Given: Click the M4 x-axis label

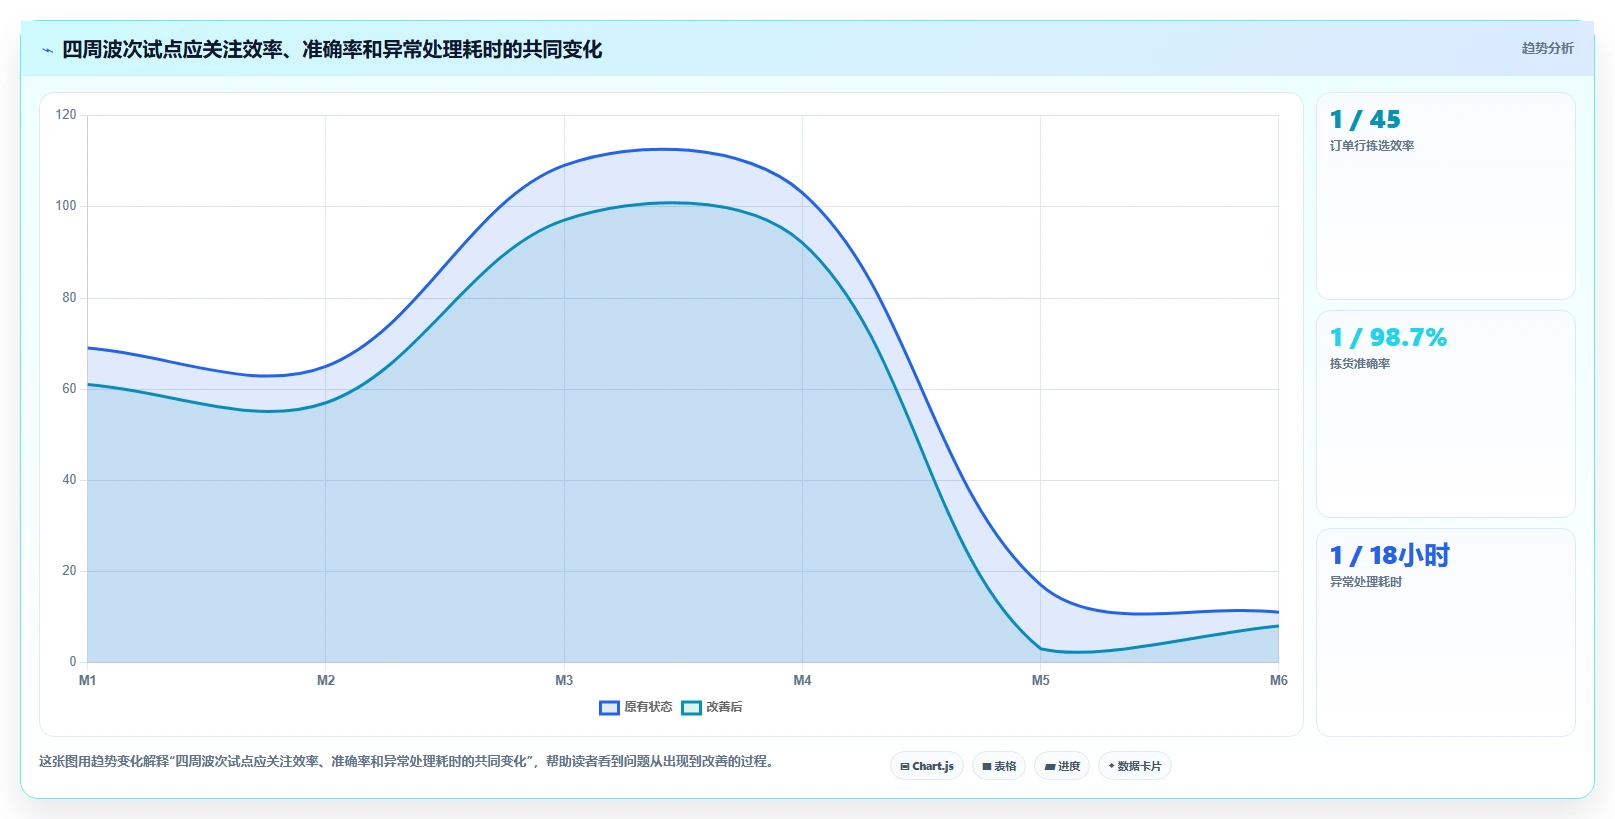Looking at the screenshot, I should (x=802, y=680).
